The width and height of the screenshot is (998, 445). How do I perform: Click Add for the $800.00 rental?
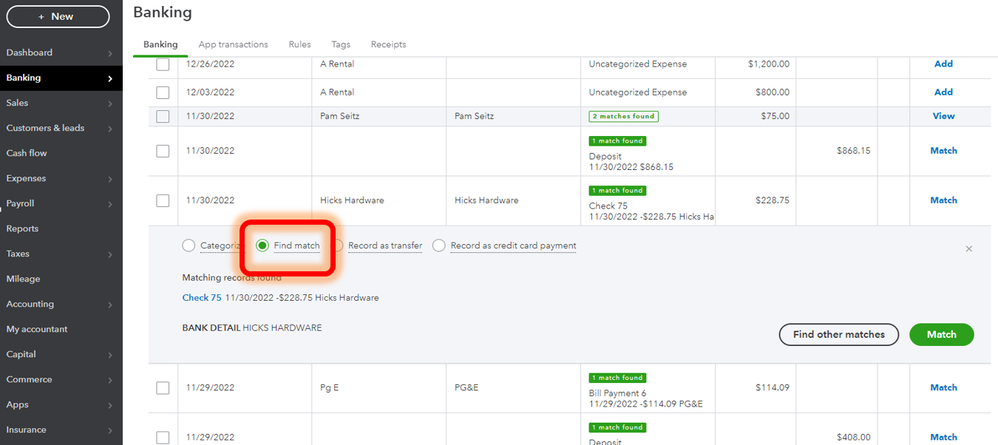pos(943,92)
